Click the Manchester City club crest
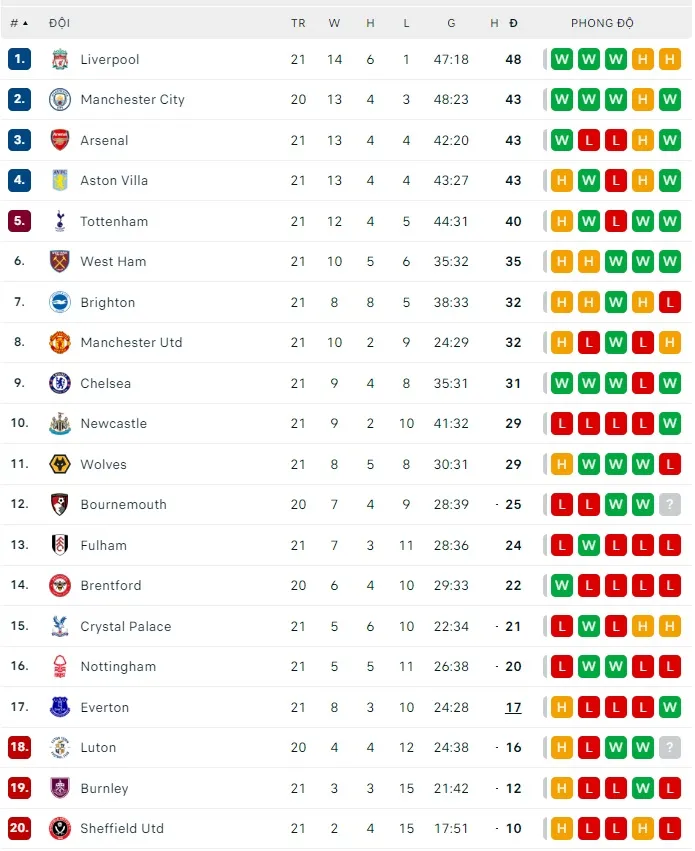The height and width of the screenshot is (851, 695). coord(60,100)
